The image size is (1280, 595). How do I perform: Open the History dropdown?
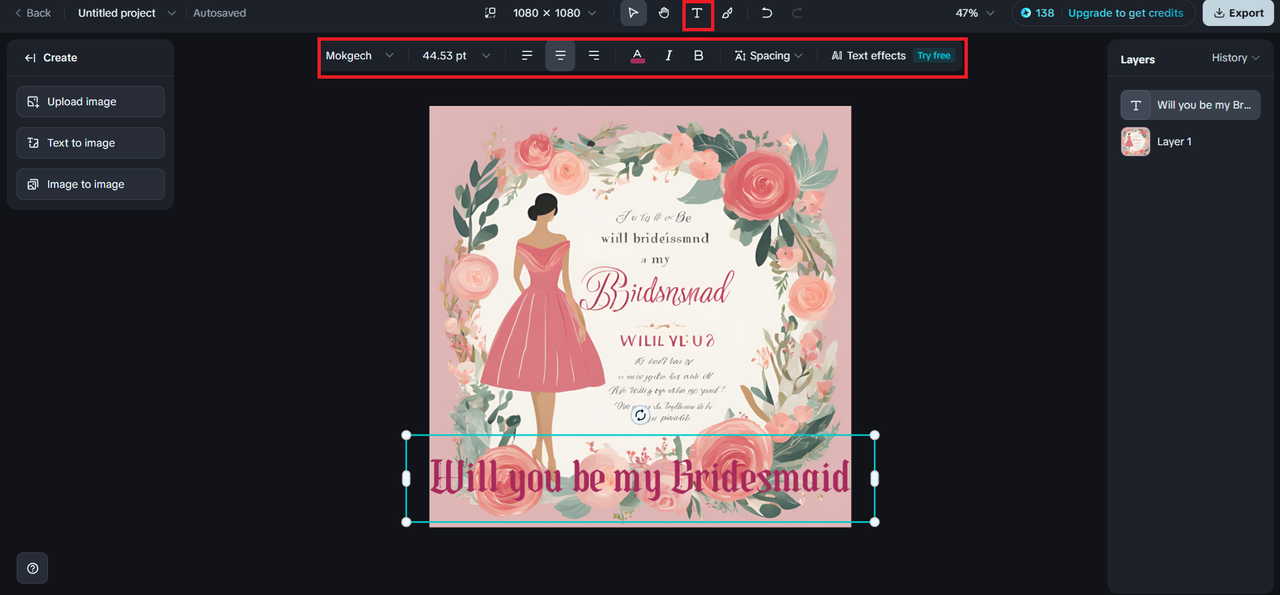click(x=1236, y=58)
